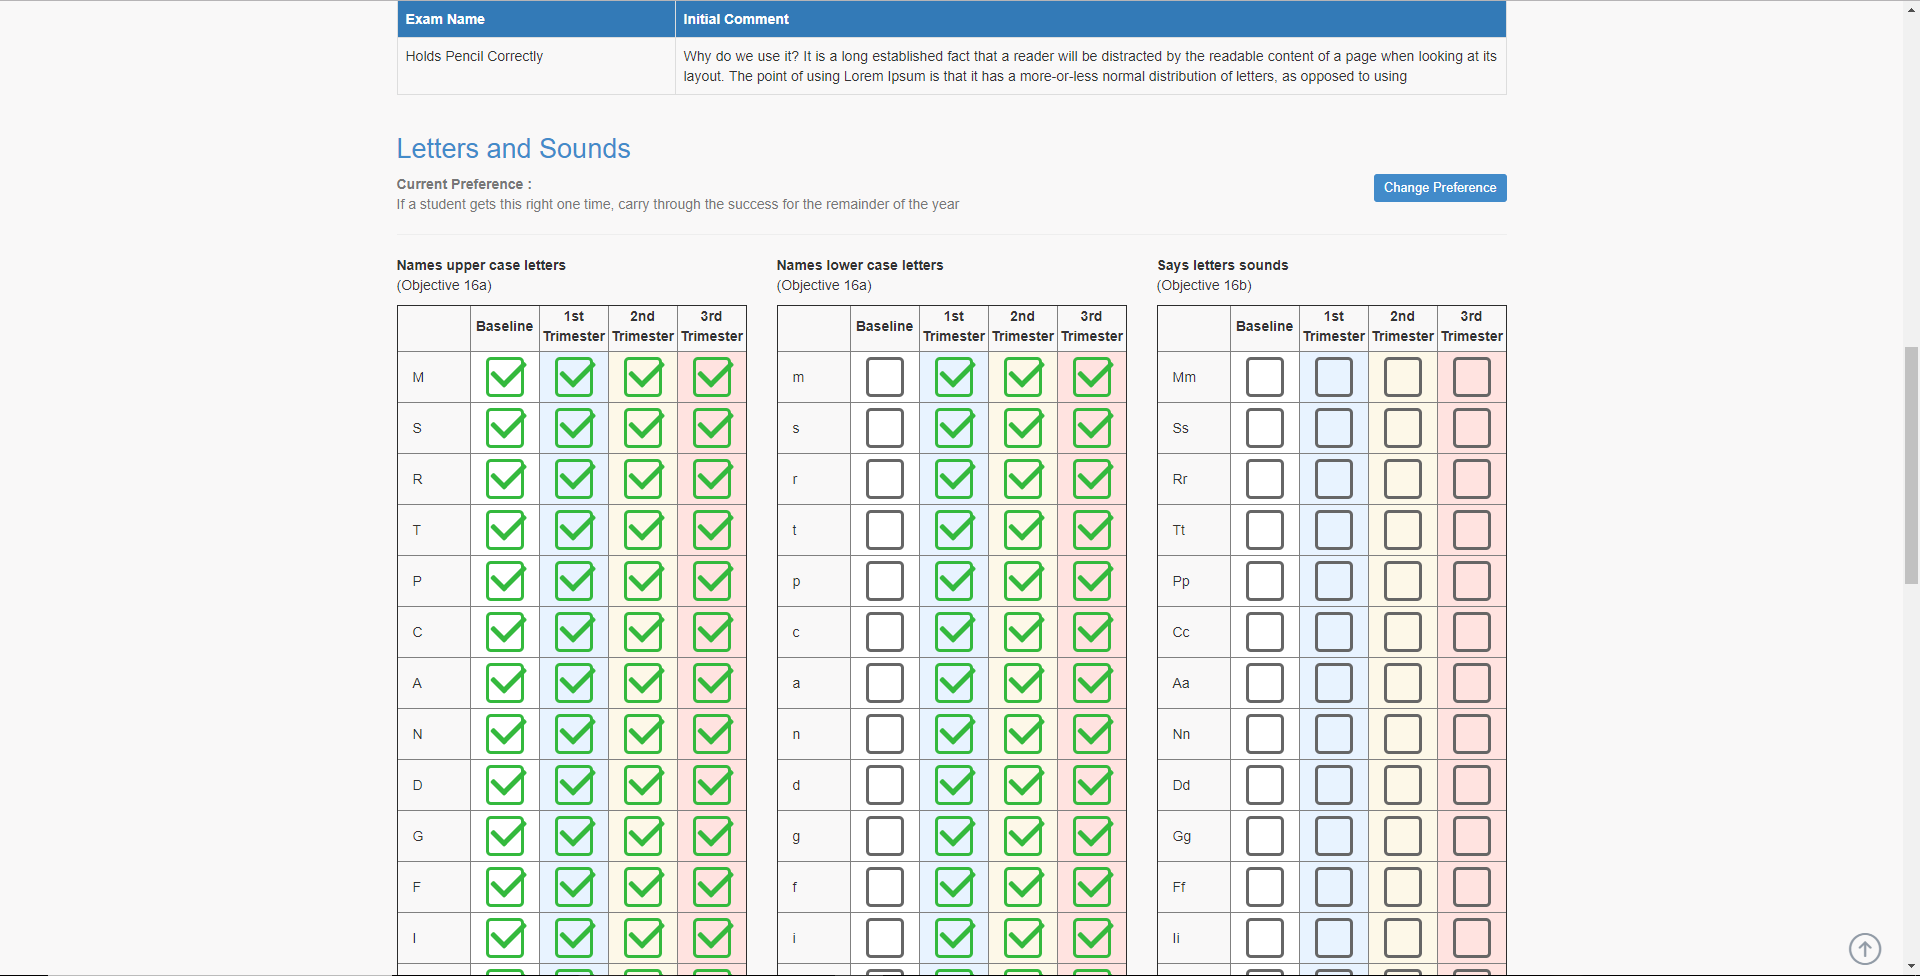Check lowercase c Baseline checkbox
This screenshot has width=1920, height=976.
coord(884,632)
